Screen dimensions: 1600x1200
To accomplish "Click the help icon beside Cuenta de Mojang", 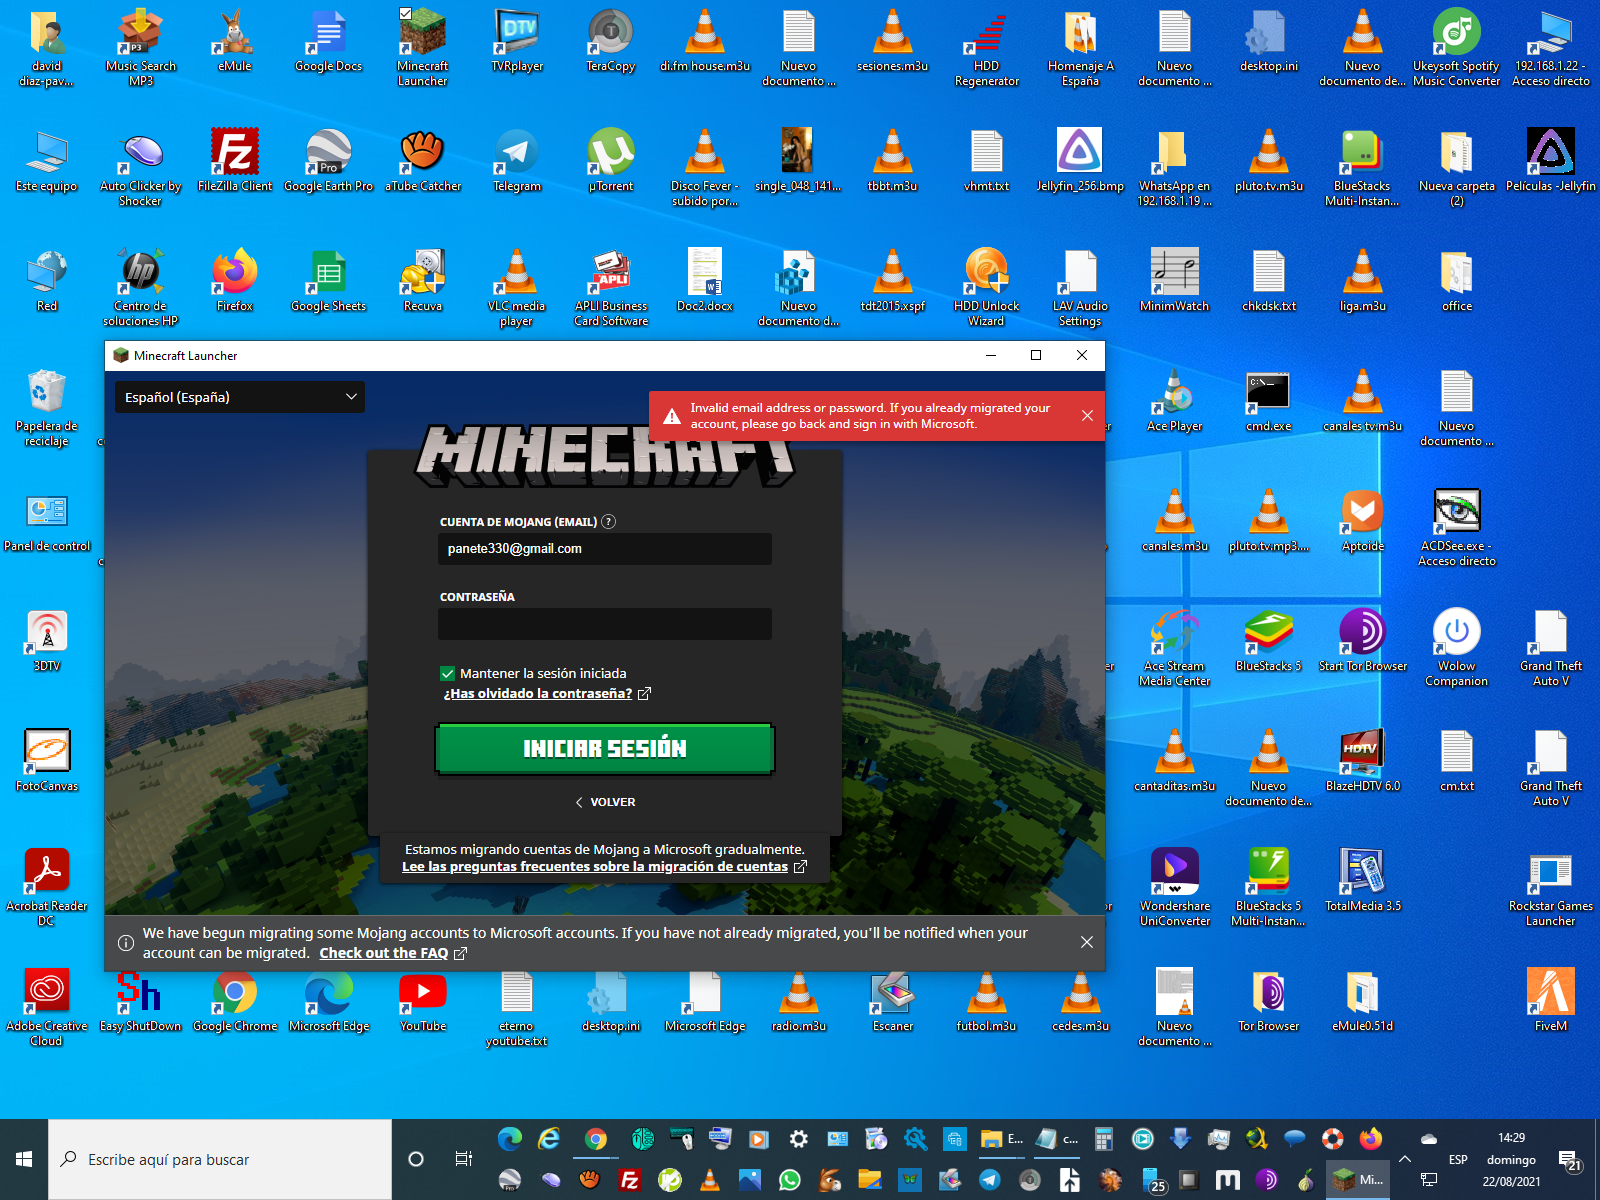I will pos(609,522).
